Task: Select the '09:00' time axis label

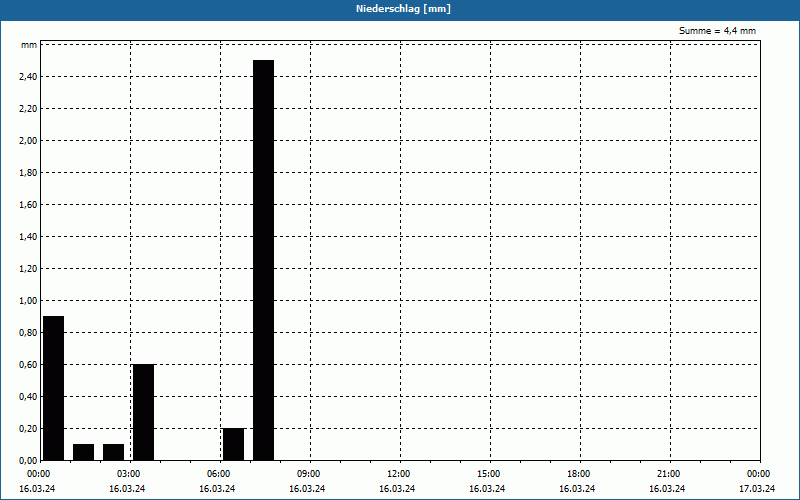Action: 309,474
